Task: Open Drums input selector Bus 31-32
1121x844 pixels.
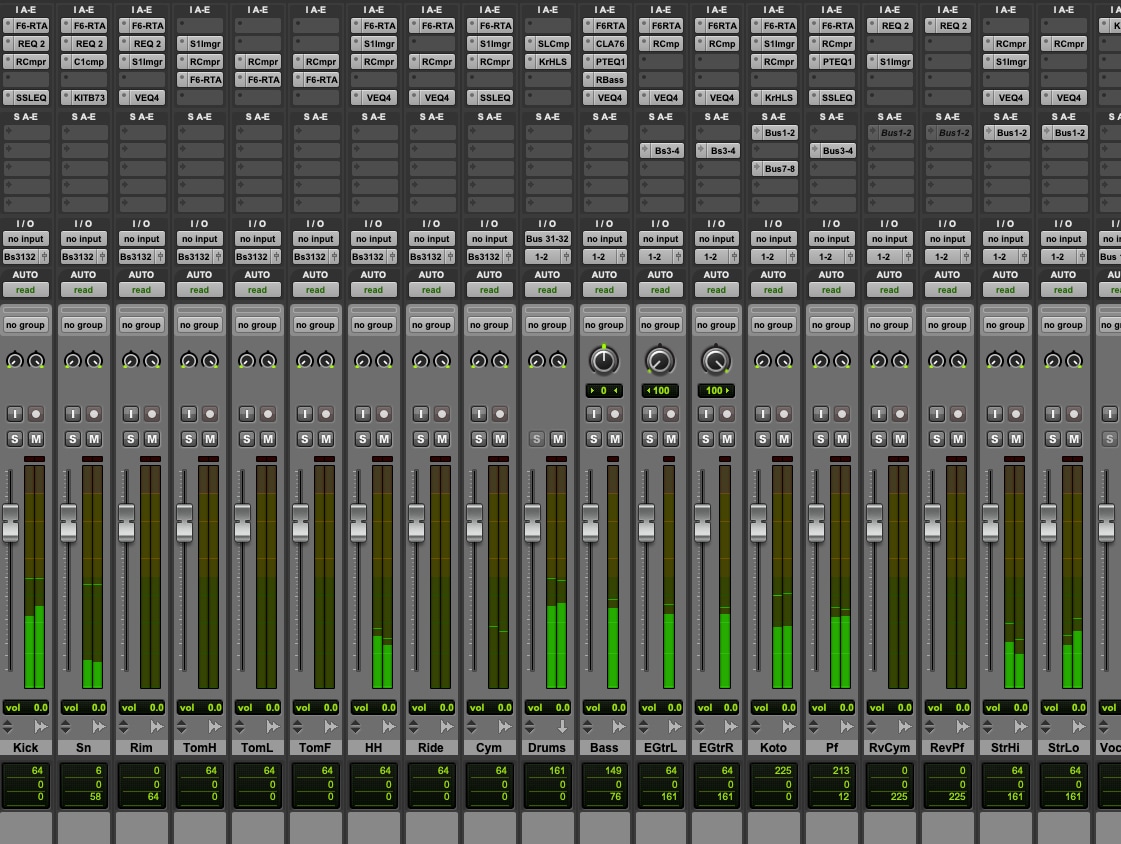Action: click(x=547, y=239)
